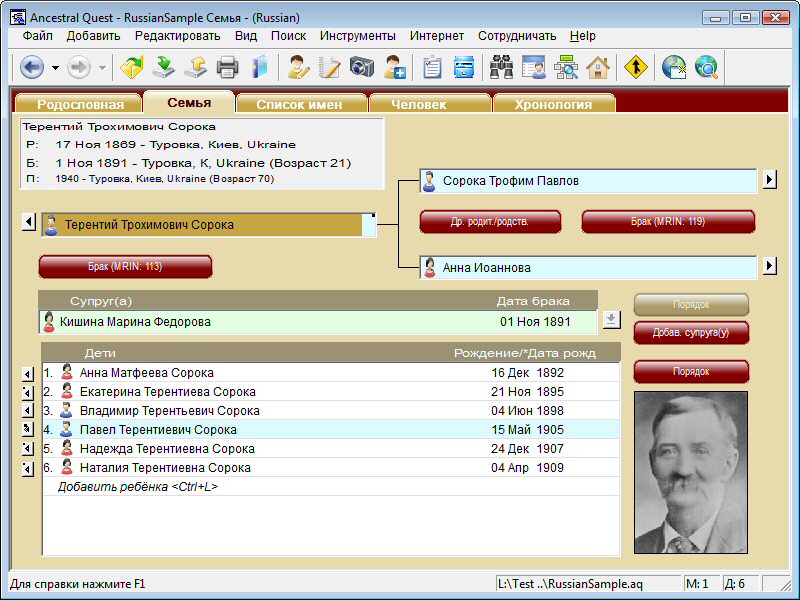Image resolution: width=800 pixels, height=600 pixels.
Task: Click the Др. родит./родств. button
Action: [490, 221]
